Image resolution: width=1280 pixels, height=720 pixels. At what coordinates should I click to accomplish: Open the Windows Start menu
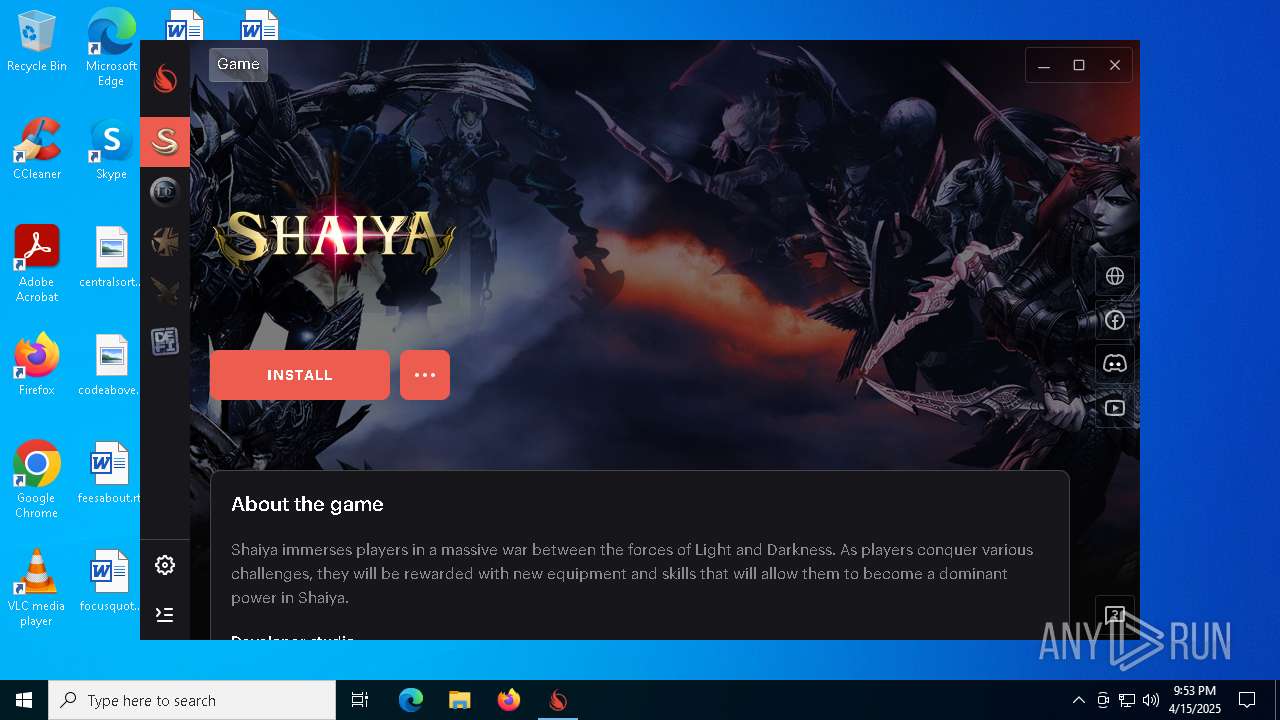[24, 700]
